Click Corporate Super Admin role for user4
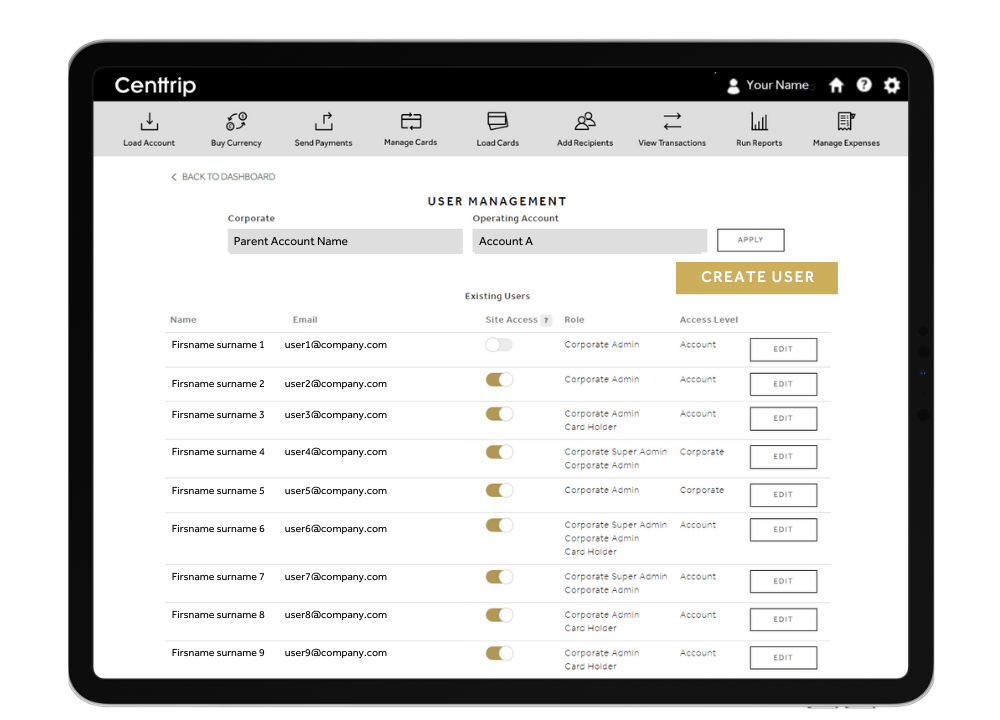1000x720 pixels. pos(615,452)
